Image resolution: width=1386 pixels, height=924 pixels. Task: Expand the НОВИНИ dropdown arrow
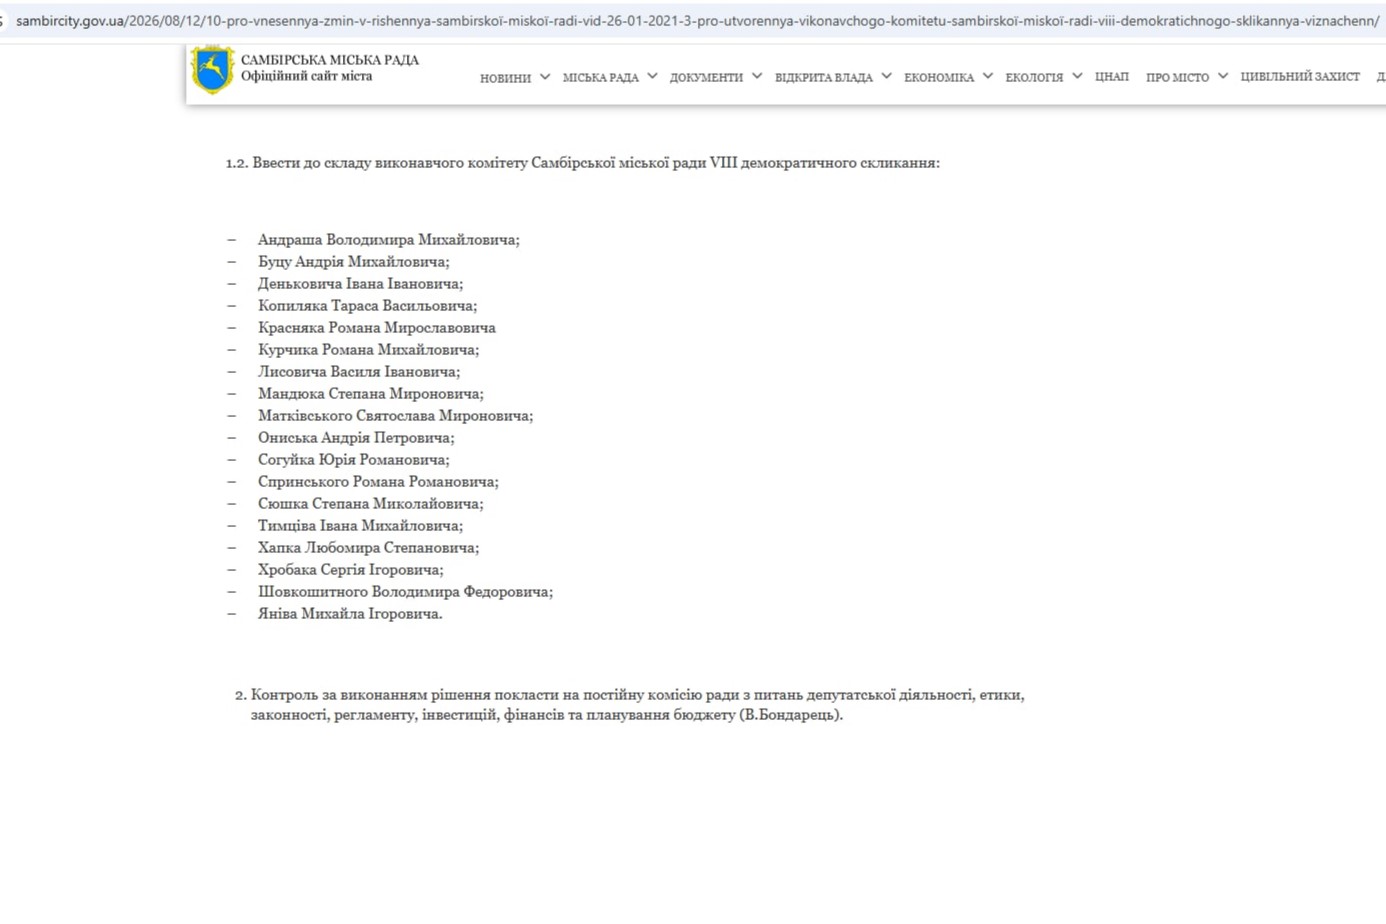pos(545,76)
